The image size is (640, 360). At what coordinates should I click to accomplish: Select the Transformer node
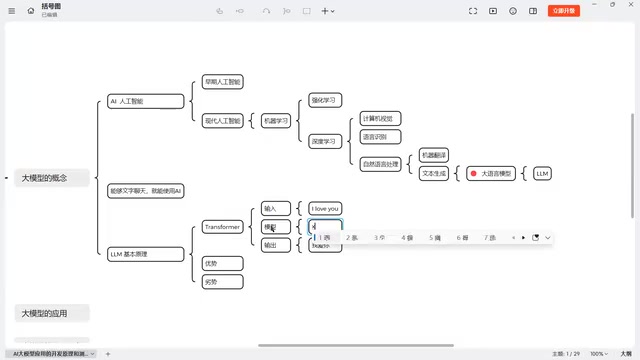pyautogui.click(x=222, y=227)
